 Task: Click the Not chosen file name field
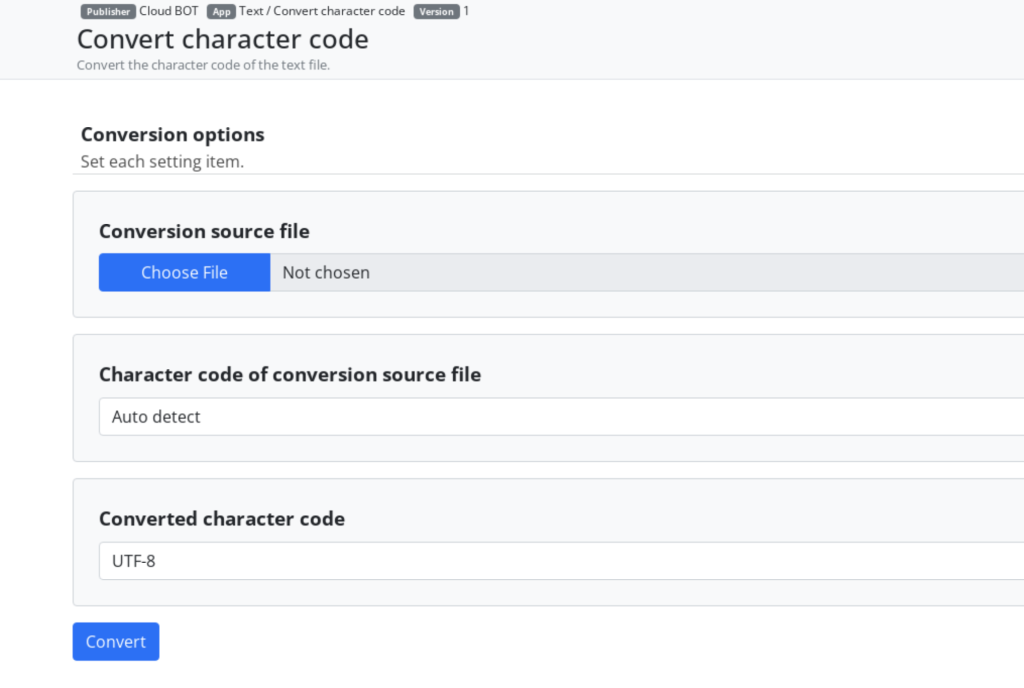[x=647, y=272]
